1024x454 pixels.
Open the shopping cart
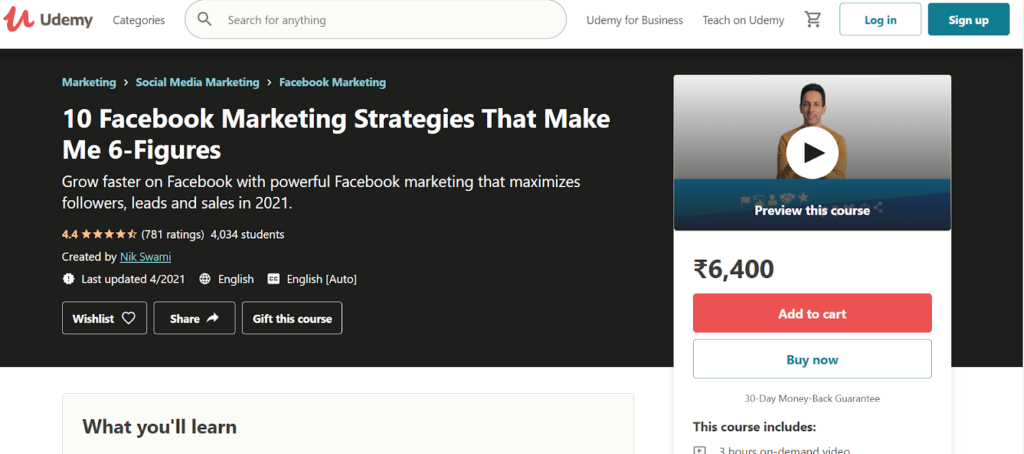pos(812,20)
